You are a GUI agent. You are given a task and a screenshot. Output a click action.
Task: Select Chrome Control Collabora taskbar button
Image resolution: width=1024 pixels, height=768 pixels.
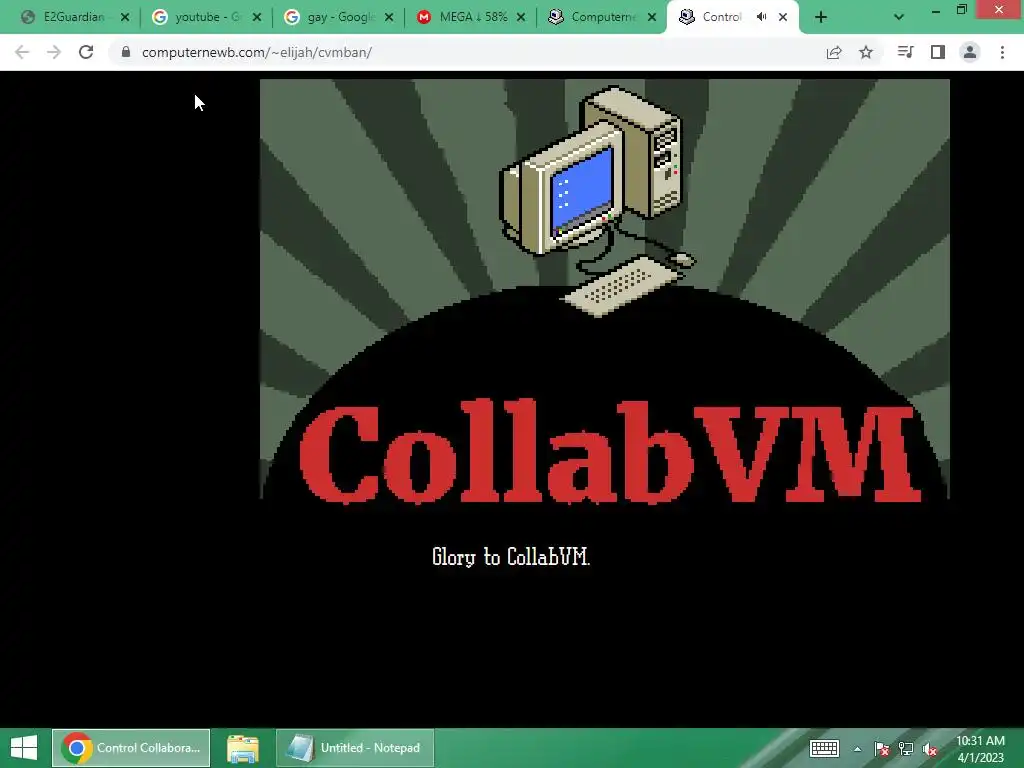131,748
